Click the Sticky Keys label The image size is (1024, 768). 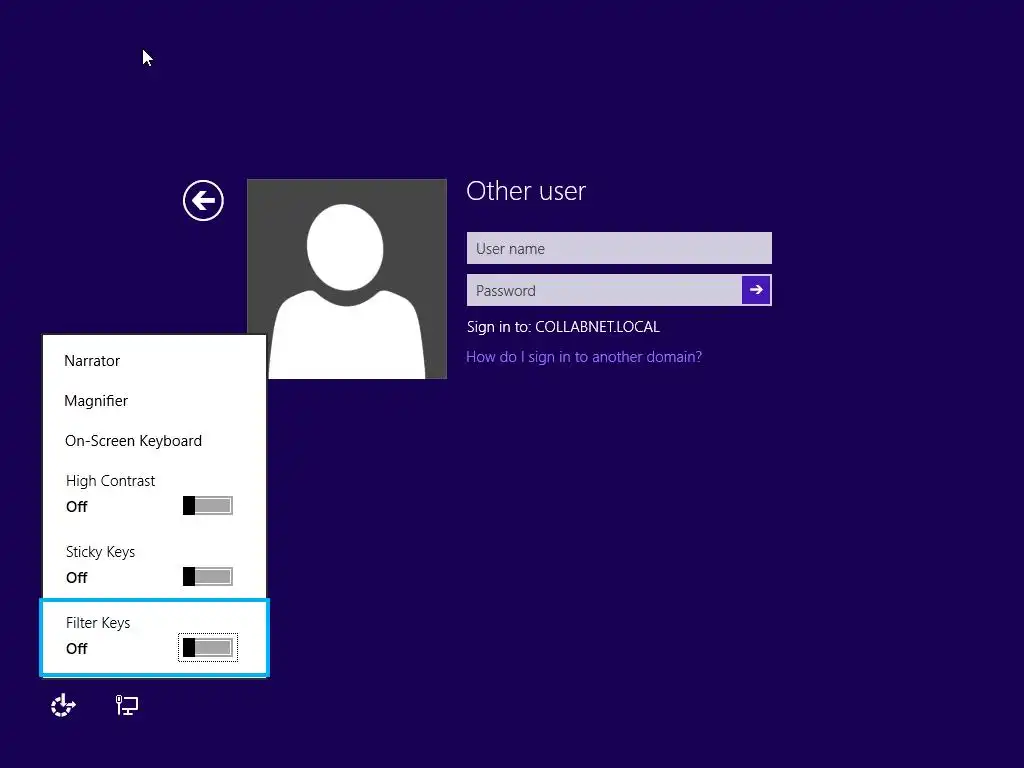point(101,552)
